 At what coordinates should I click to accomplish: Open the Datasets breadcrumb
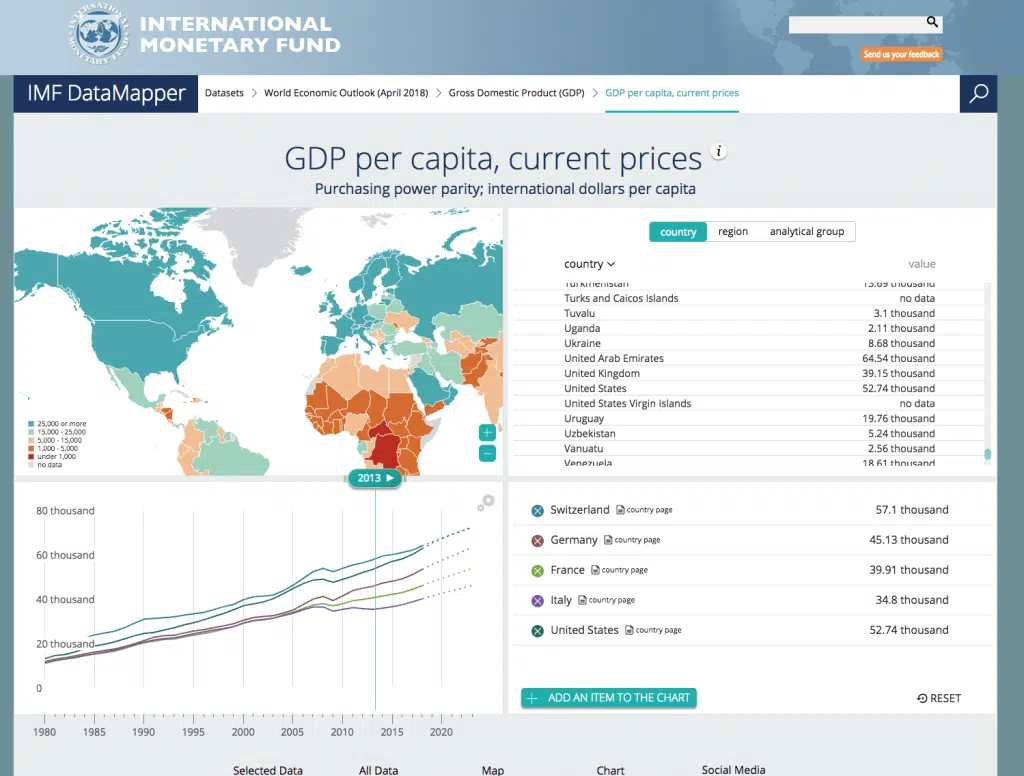[x=224, y=93]
